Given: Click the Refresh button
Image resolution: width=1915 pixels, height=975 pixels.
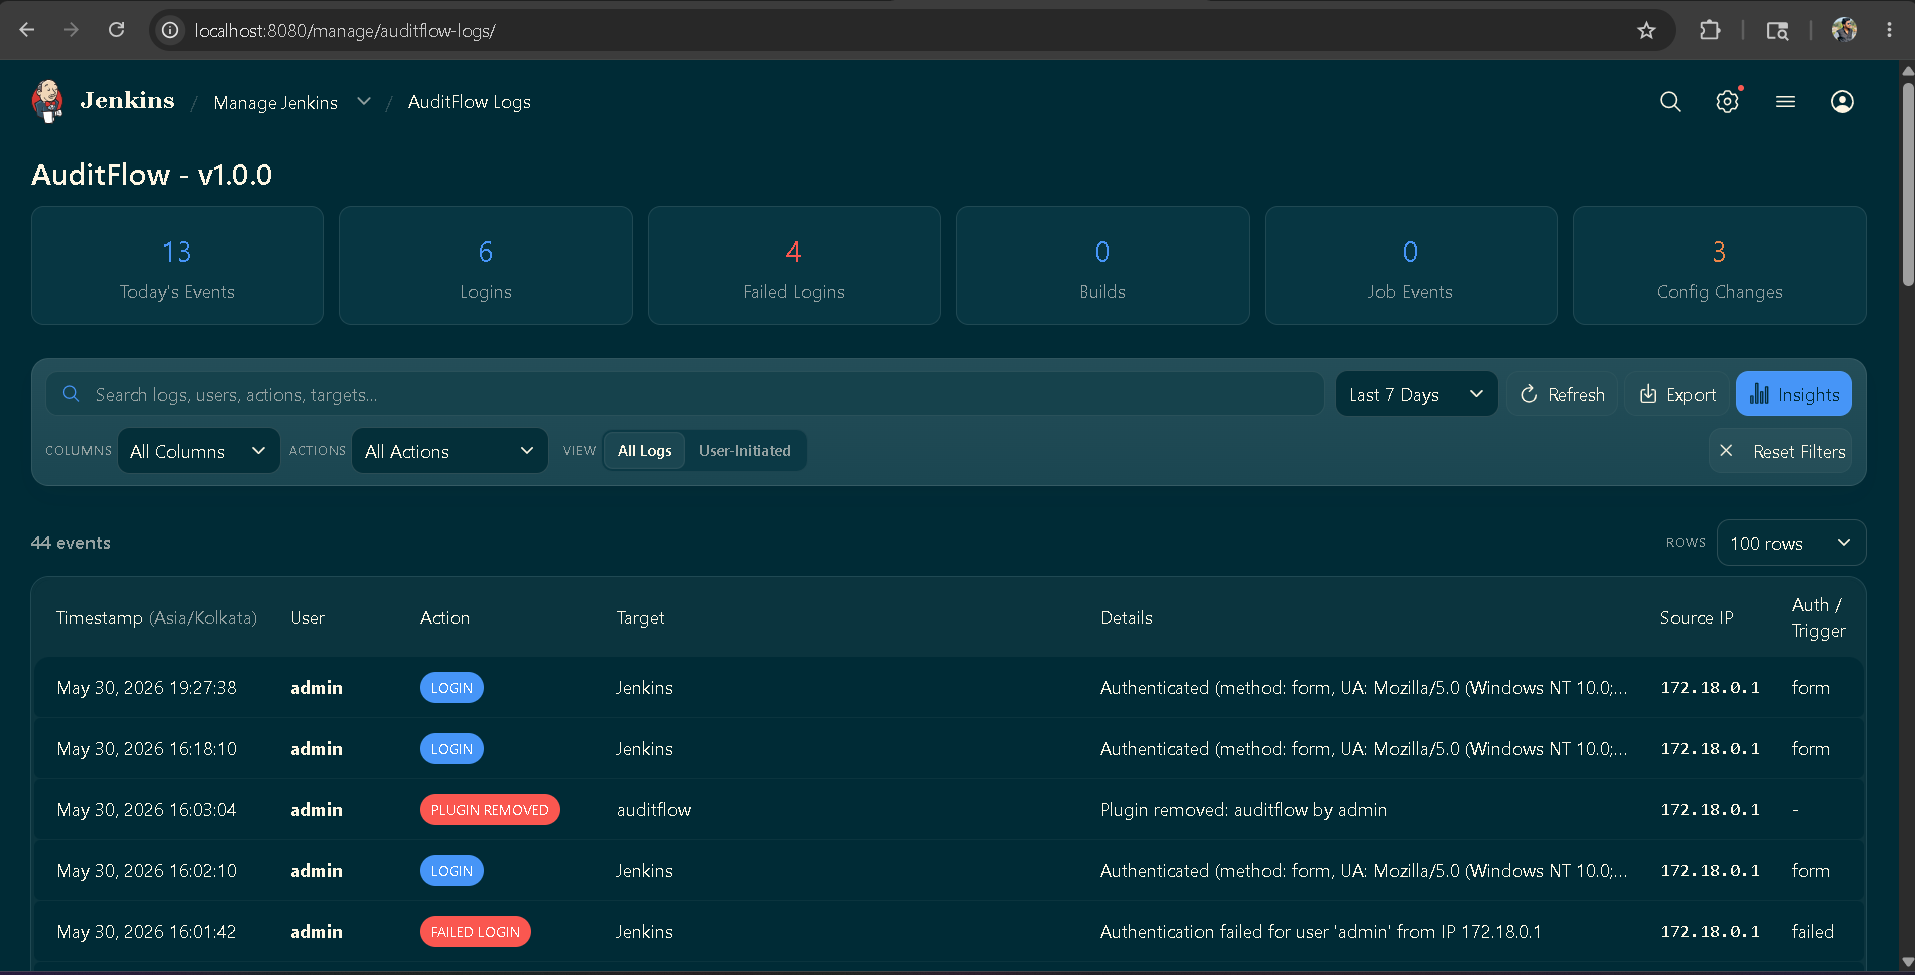Looking at the screenshot, I should tap(1562, 394).
